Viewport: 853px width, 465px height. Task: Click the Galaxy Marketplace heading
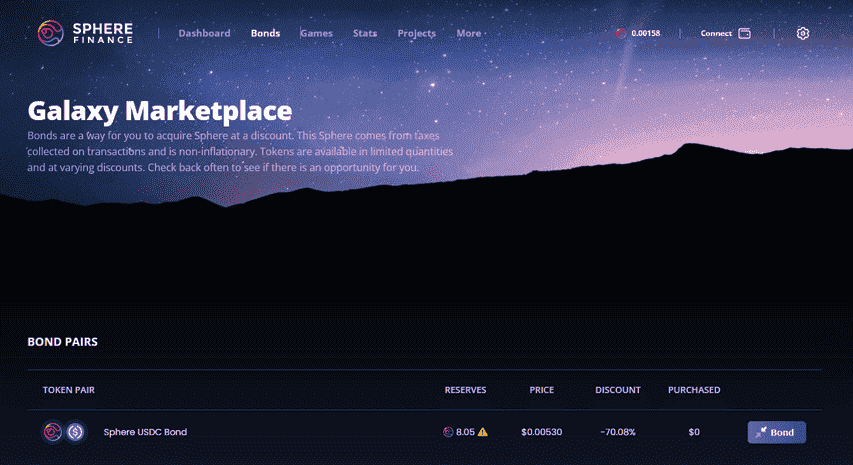pyautogui.click(x=160, y=111)
